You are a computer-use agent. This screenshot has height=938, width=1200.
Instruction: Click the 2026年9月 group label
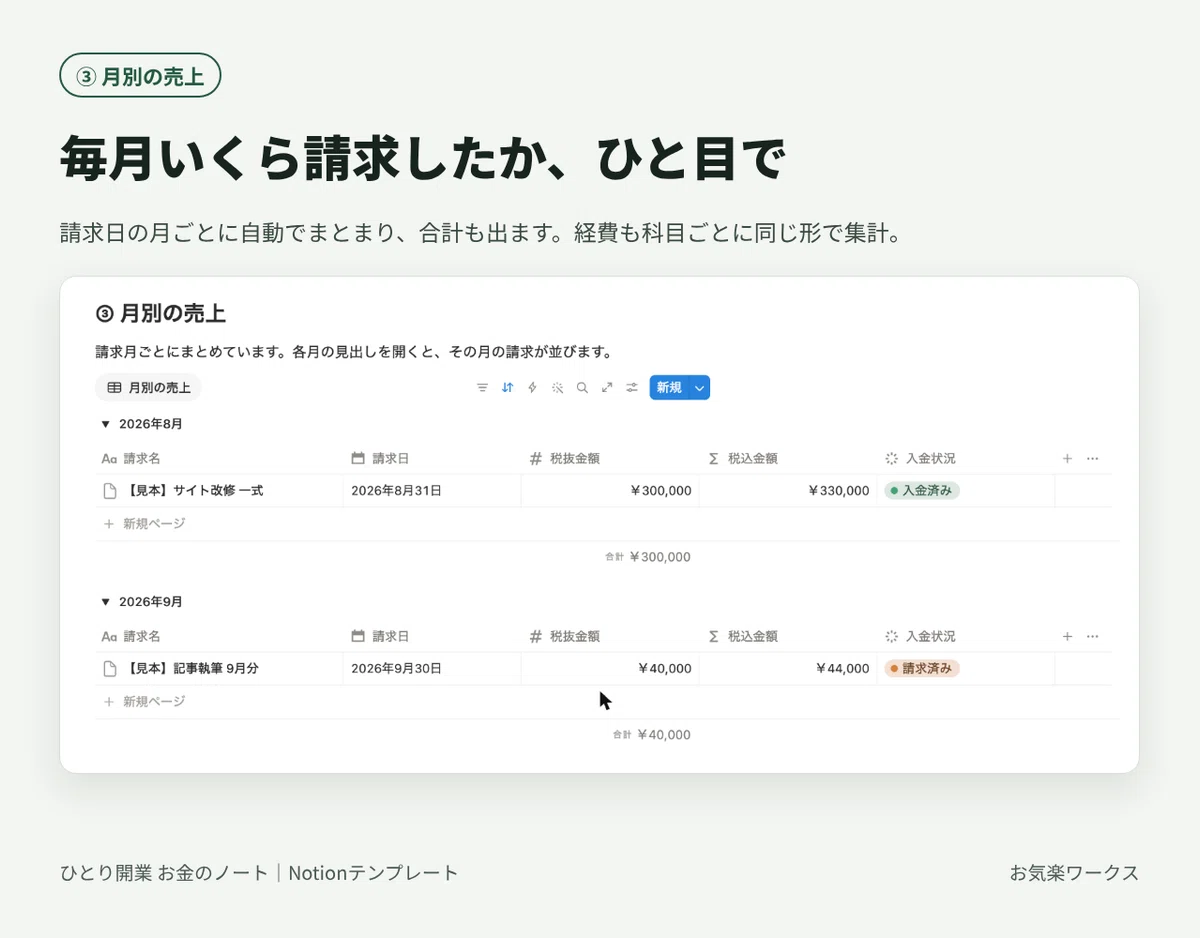click(150, 602)
